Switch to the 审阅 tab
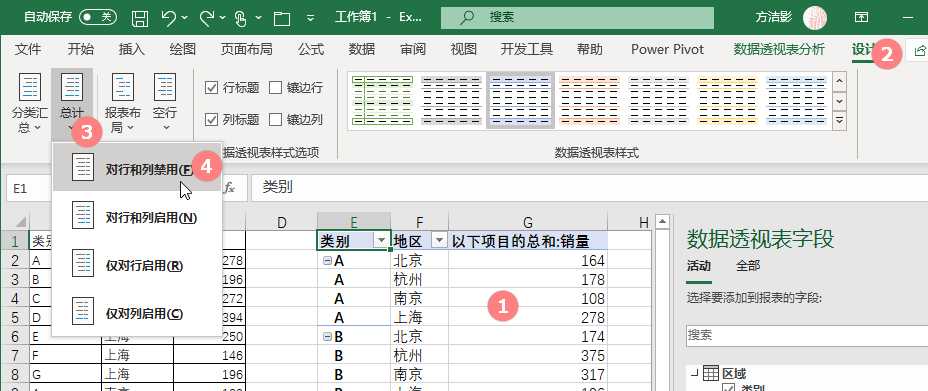Image resolution: width=928 pixels, height=391 pixels. [413, 50]
